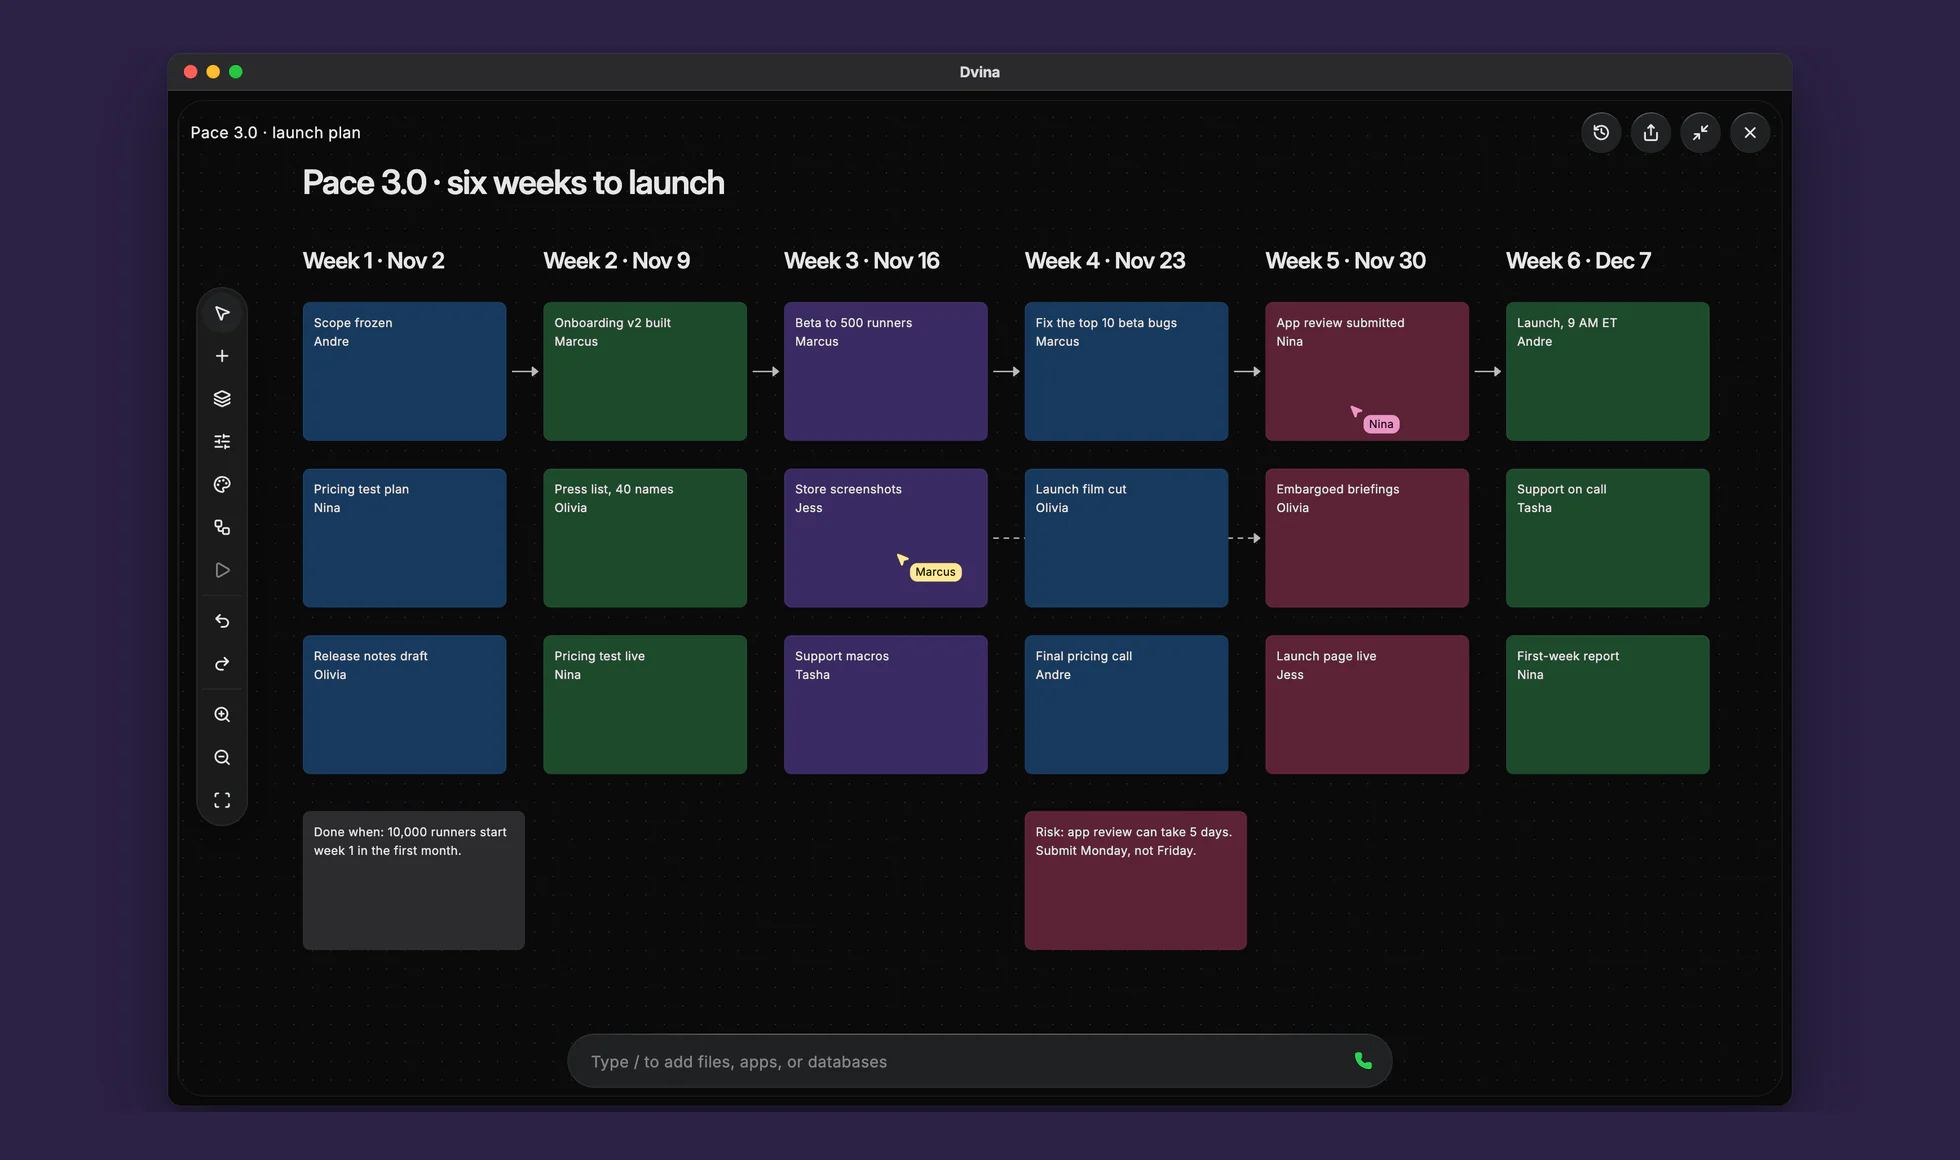This screenshot has width=1960, height=1160.
Task: Click the Week 6 · Dec 7 heading
Action: point(1579,261)
